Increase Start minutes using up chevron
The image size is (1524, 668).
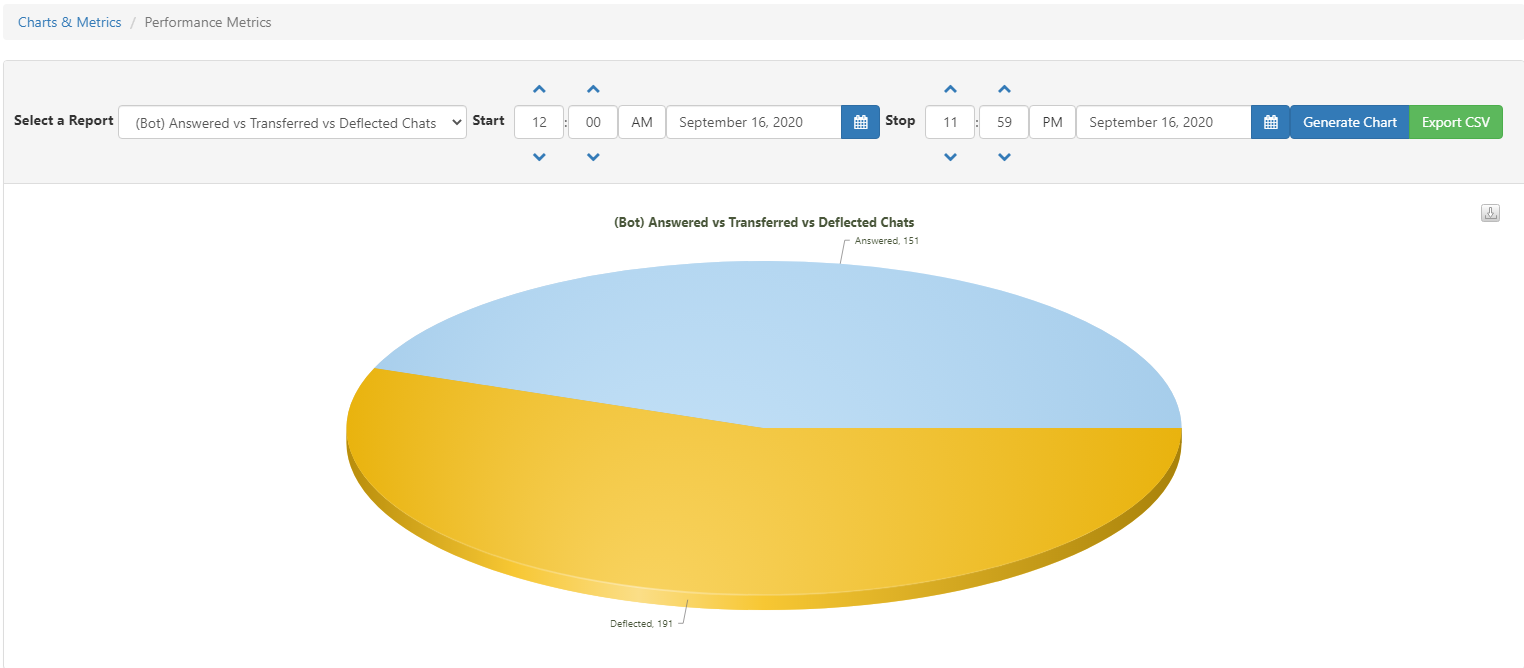coord(593,89)
